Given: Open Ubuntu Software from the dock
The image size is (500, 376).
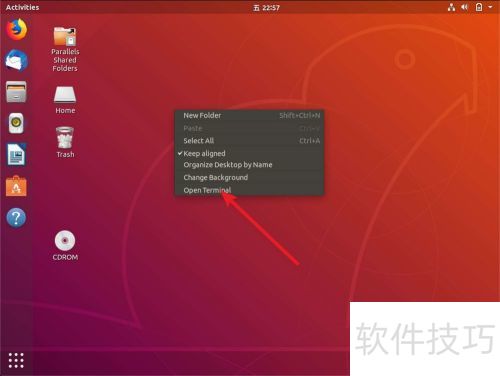Looking at the screenshot, I should [16, 186].
